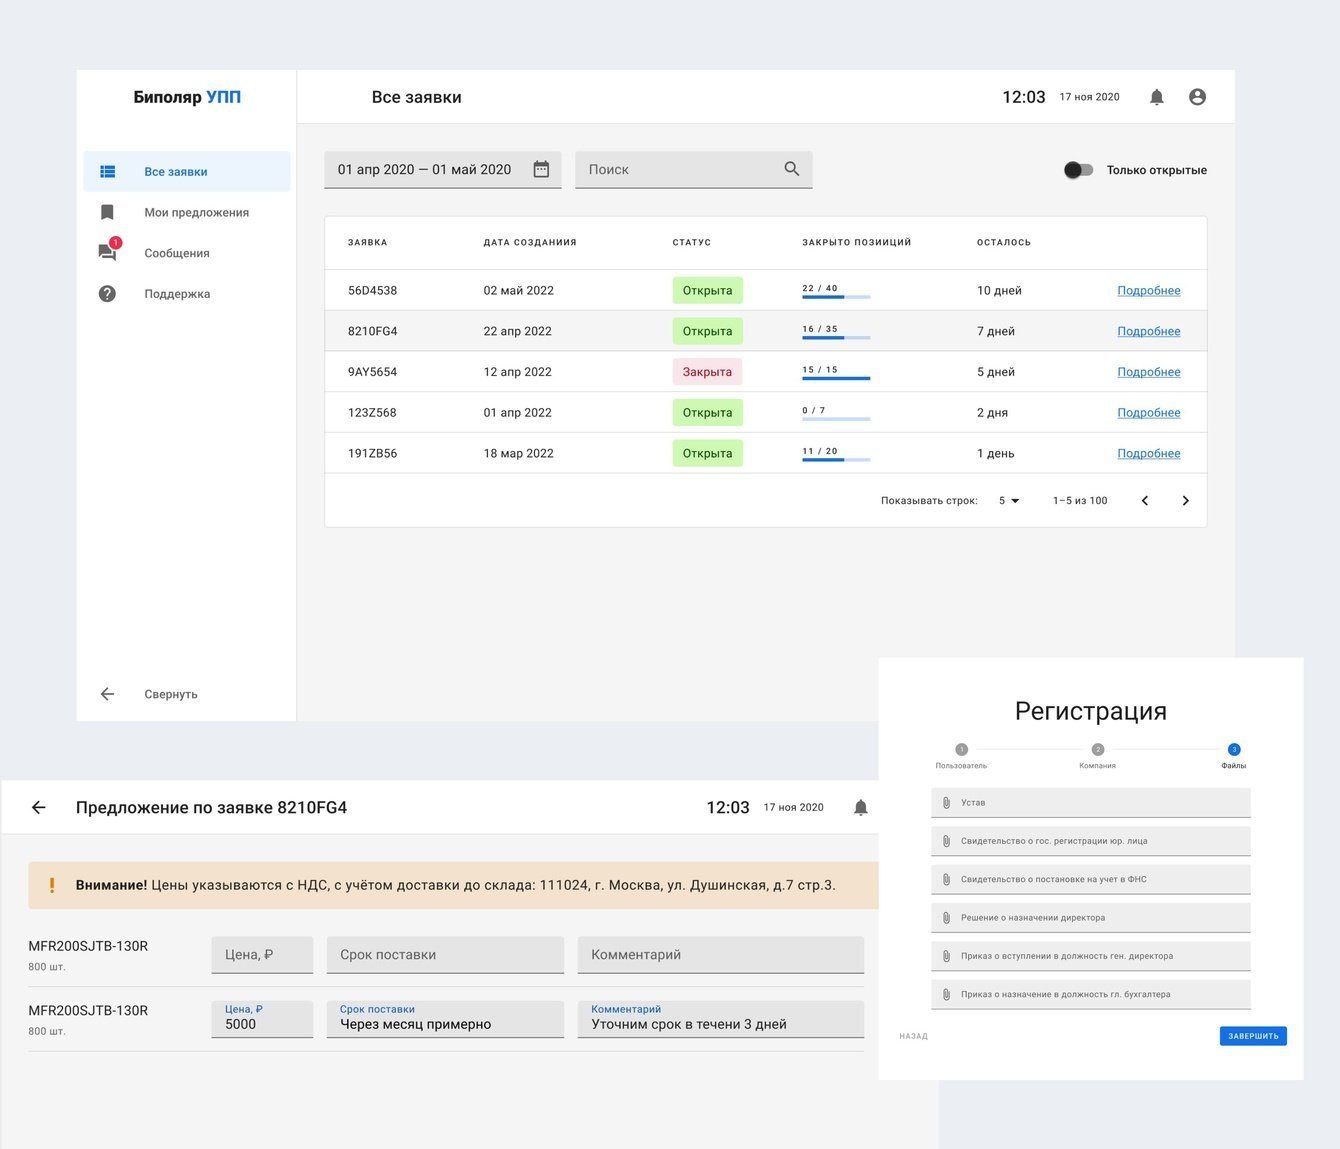The height and width of the screenshot is (1149, 1340).
Task: Click the notification bell in the main header
Action: [1156, 97]
